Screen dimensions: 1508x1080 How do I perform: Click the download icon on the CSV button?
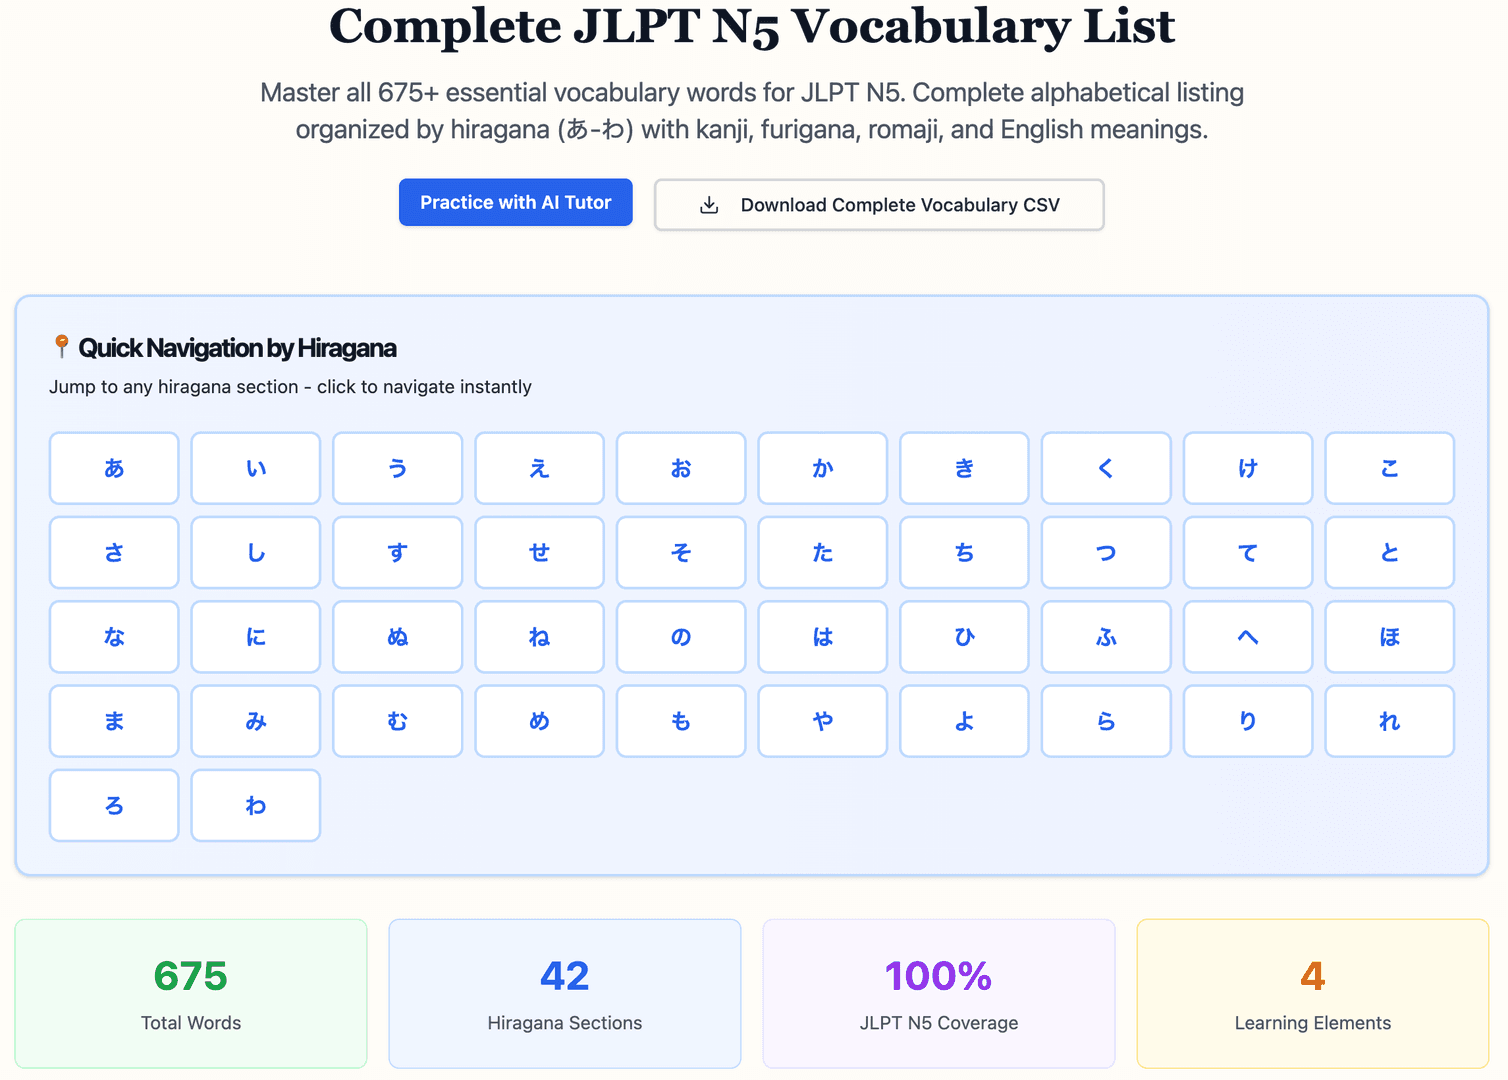coord(709,204)
